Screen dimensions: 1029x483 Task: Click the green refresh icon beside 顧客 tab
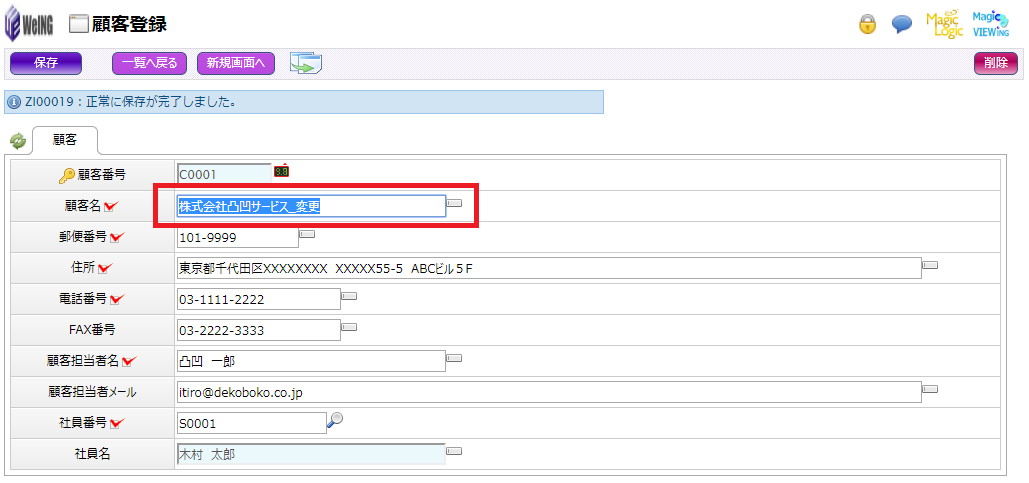[17, 141]
